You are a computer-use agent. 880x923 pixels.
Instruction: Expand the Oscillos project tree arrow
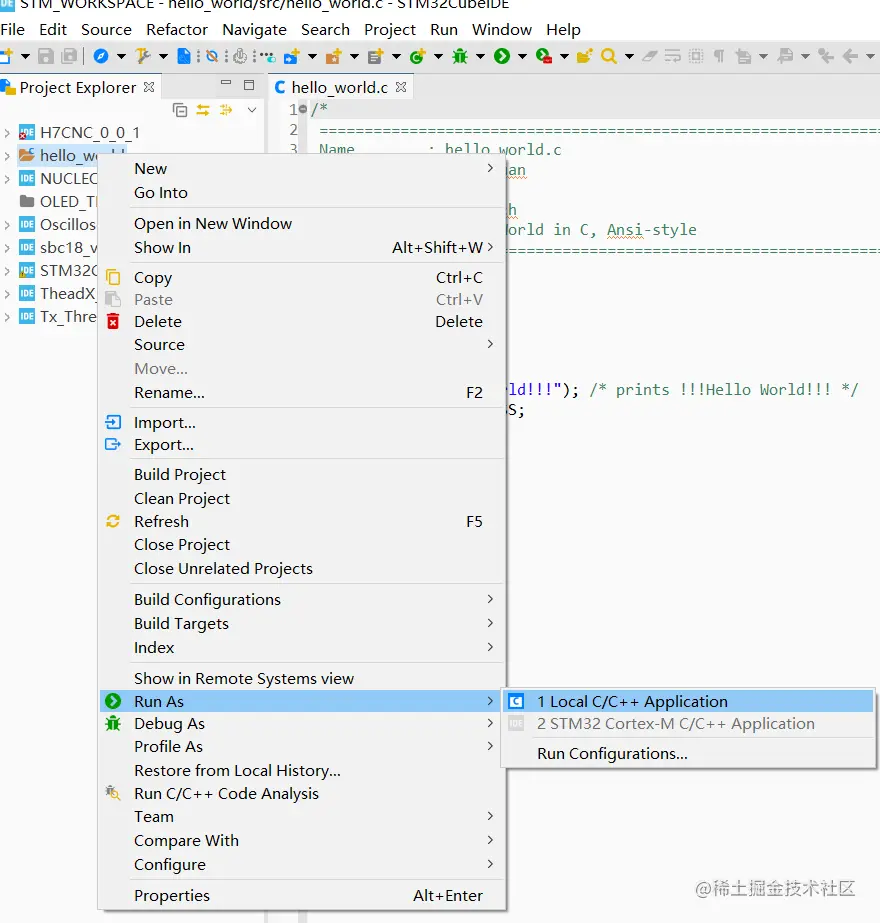pos(6,225)
